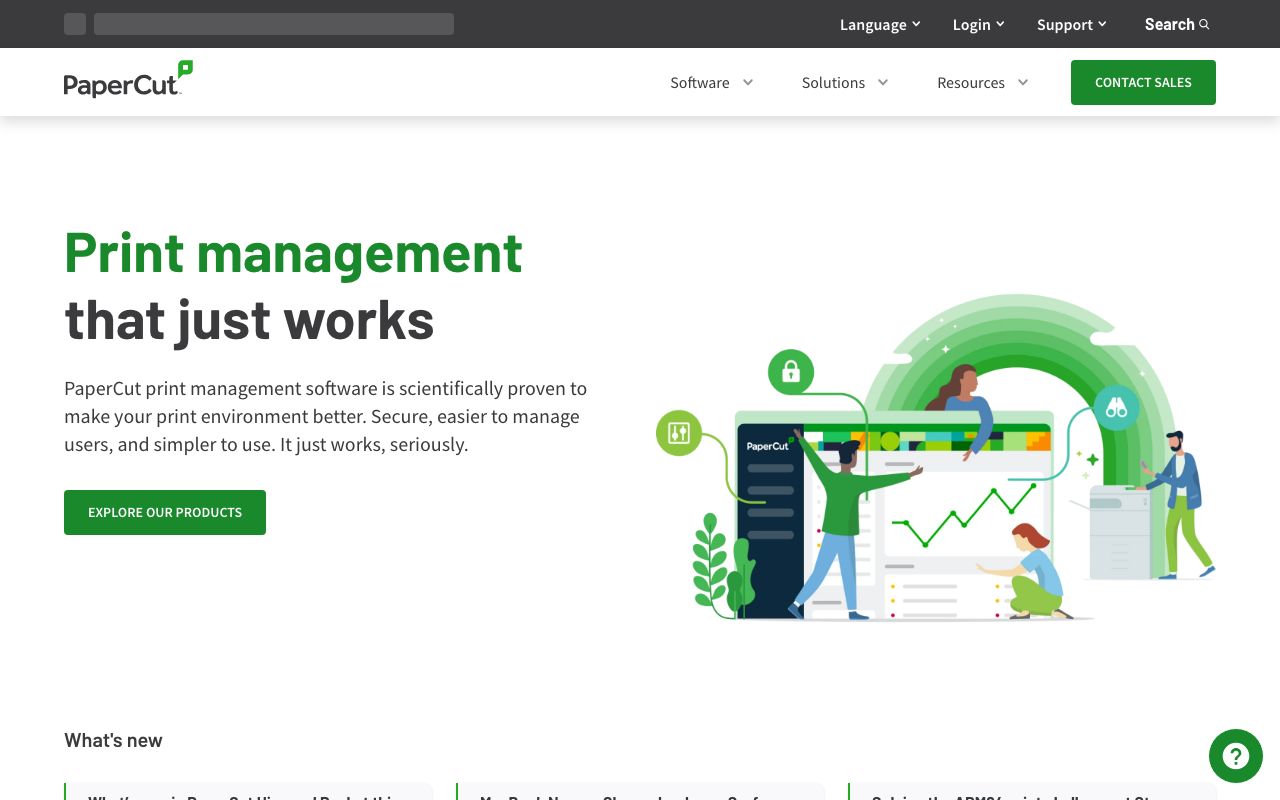Image resolution: width=1280 pixels, height=800 pixels.
Task: Click the green padlock icon in illustration
Action: [x=791, y=372]
